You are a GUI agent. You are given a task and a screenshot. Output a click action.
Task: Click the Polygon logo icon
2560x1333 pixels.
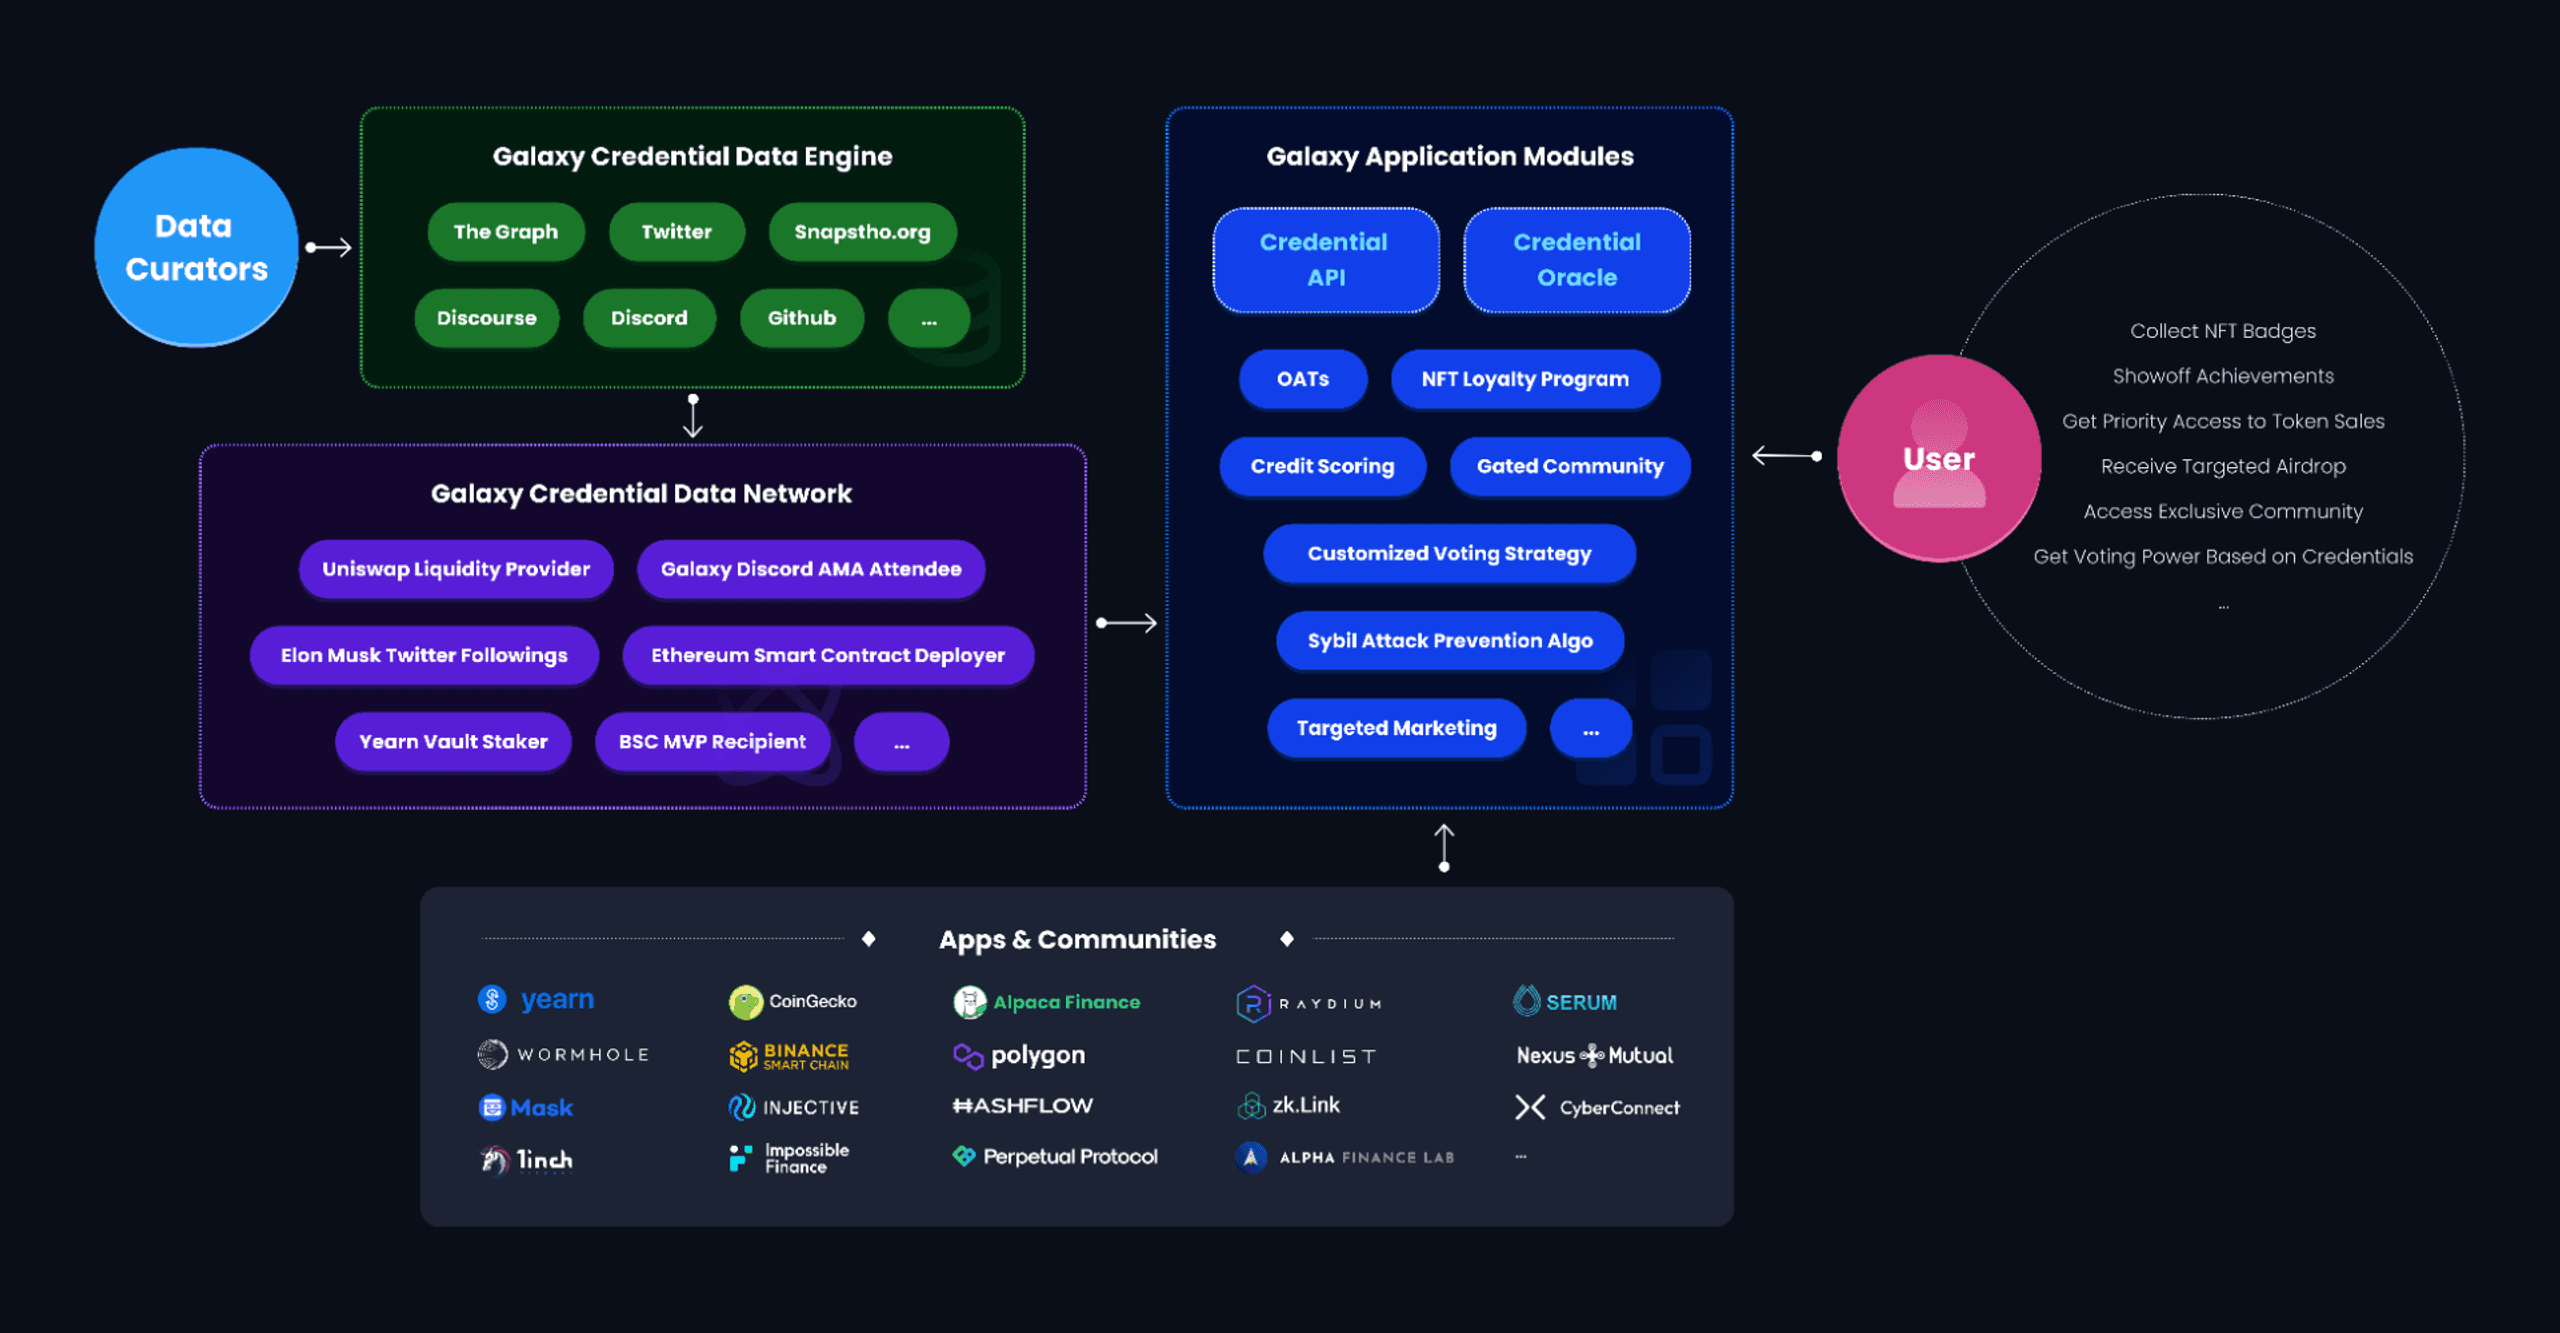click(x=968, y=1056)
